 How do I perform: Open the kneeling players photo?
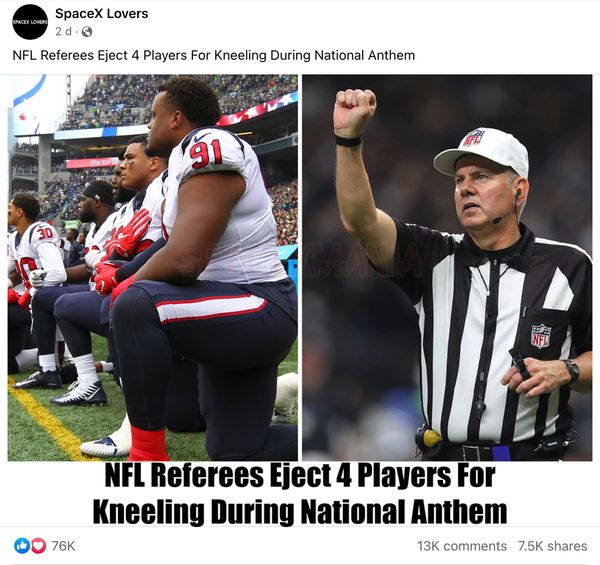click(153, 267)
